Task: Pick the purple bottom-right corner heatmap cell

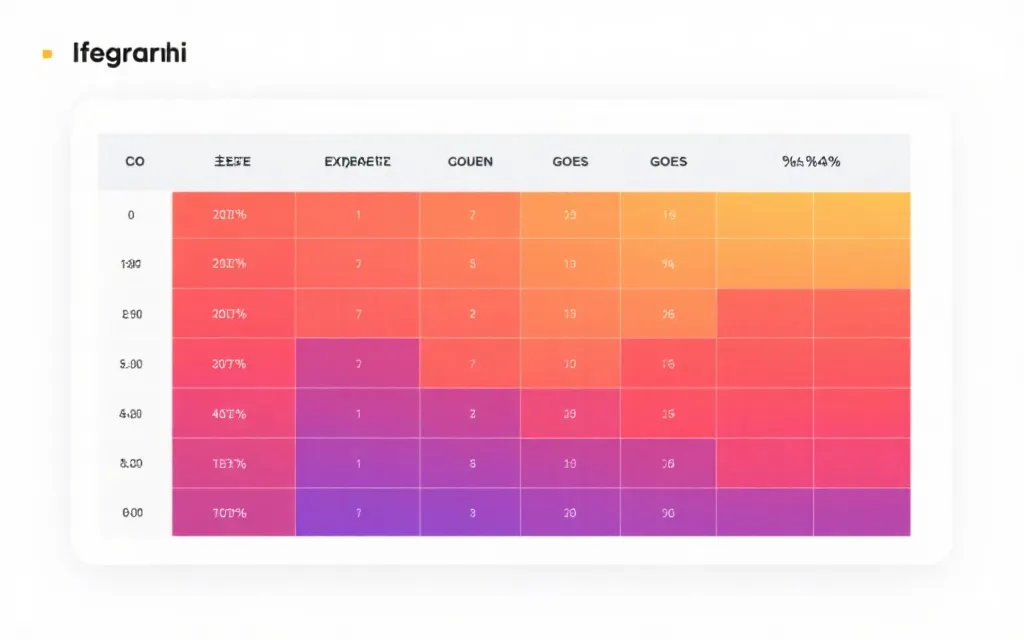Action: point(861,512)
